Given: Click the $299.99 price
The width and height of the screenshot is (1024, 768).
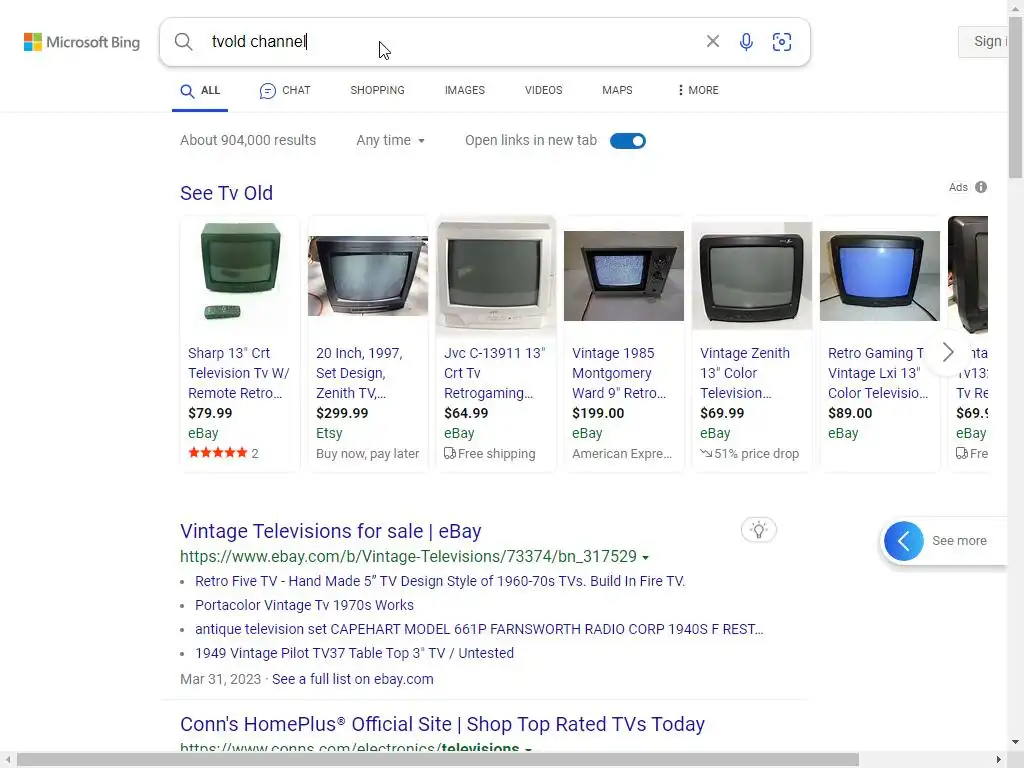Looking at the screenshot, I should 342,413.
